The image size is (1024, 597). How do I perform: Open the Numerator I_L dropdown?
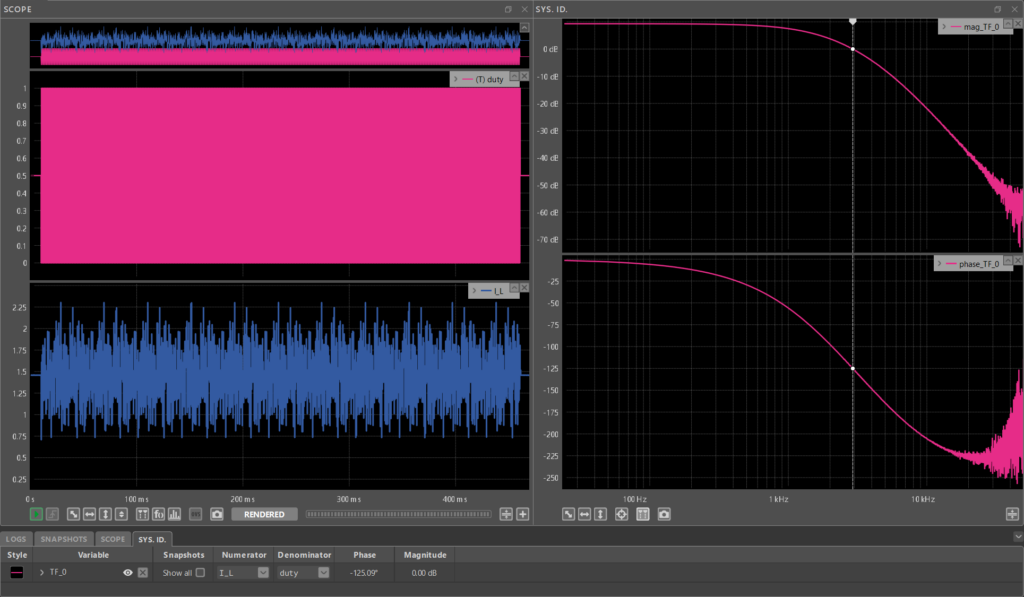243,573
